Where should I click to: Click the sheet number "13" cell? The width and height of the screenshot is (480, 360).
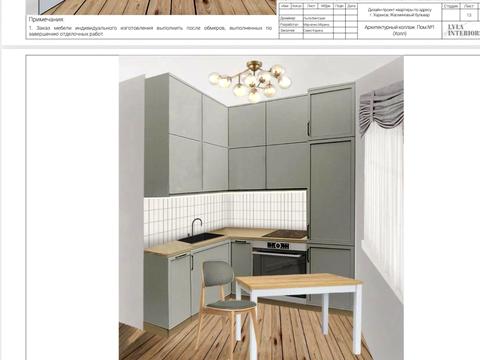469,15
